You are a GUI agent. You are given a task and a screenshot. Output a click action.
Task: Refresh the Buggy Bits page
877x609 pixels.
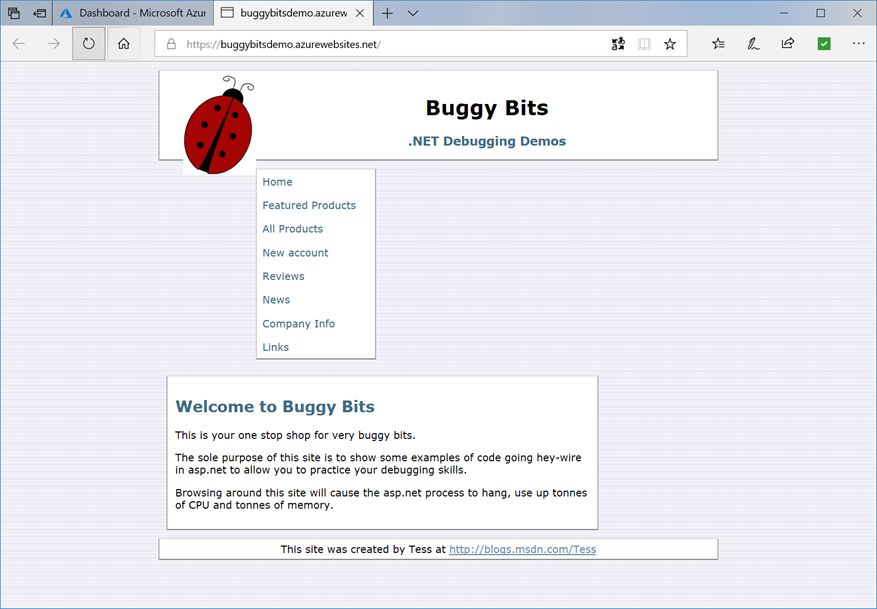click(88, 44)
